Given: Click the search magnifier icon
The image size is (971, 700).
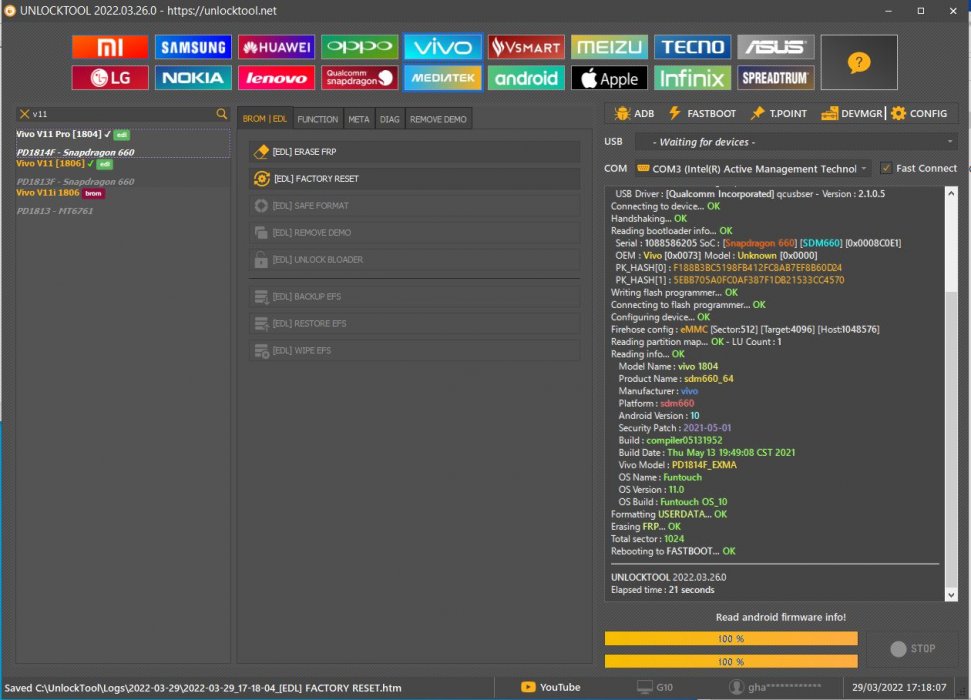Looking at the screenshot, I should pyautogui.click(x=222, y=113).
